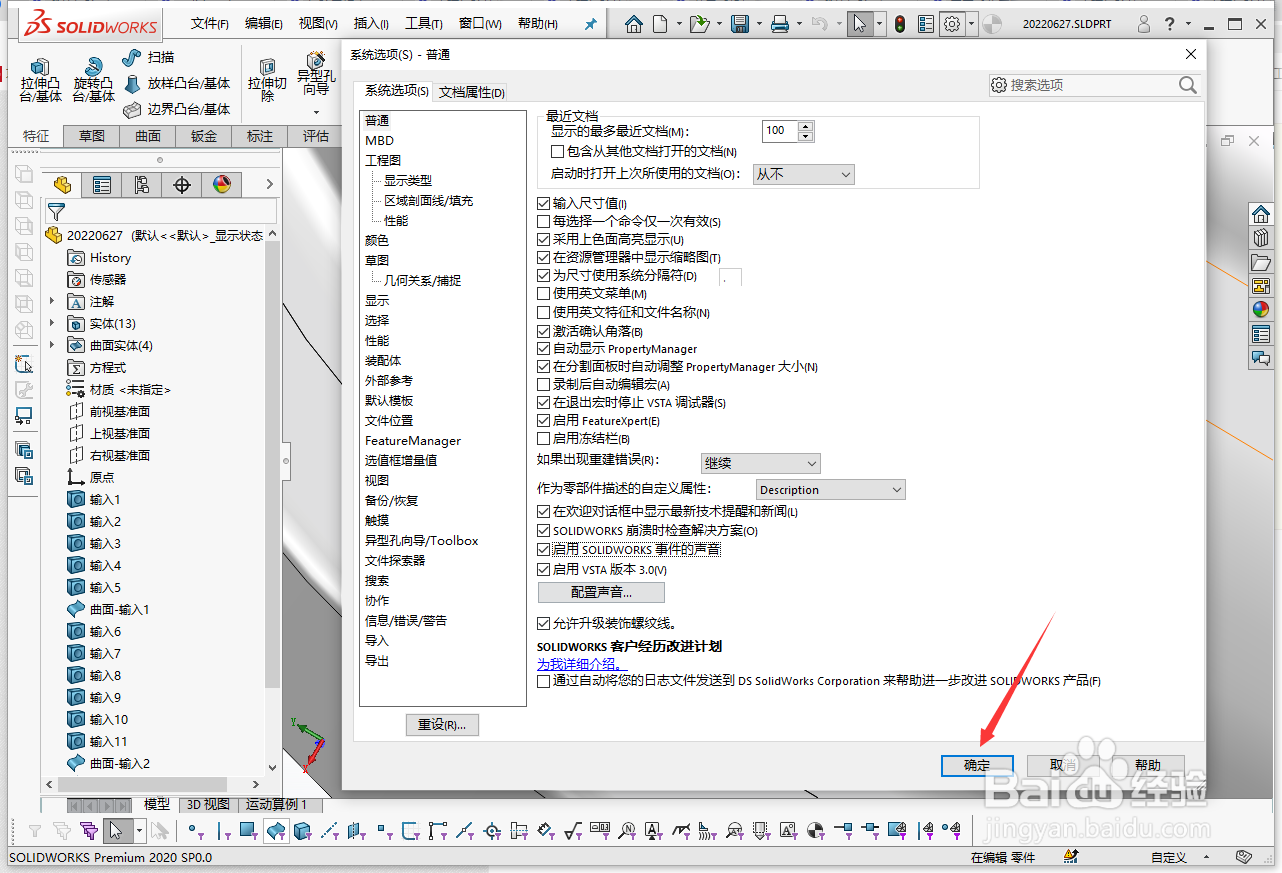Expand more manager tabs chevron arrow

pyautogui.click(x=269, y=185)
